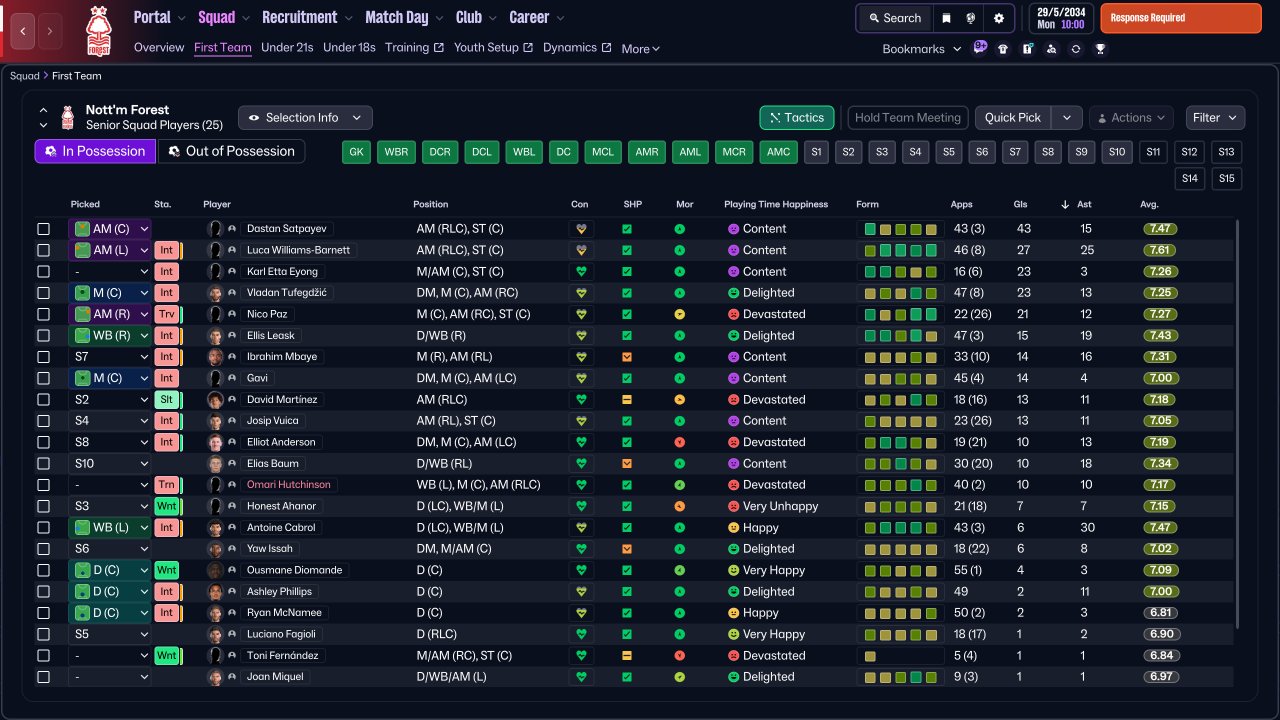Tick the checkbox for Joan Miquel
The width and height of the screenshot is (1280, 720).
pos(43,677)
